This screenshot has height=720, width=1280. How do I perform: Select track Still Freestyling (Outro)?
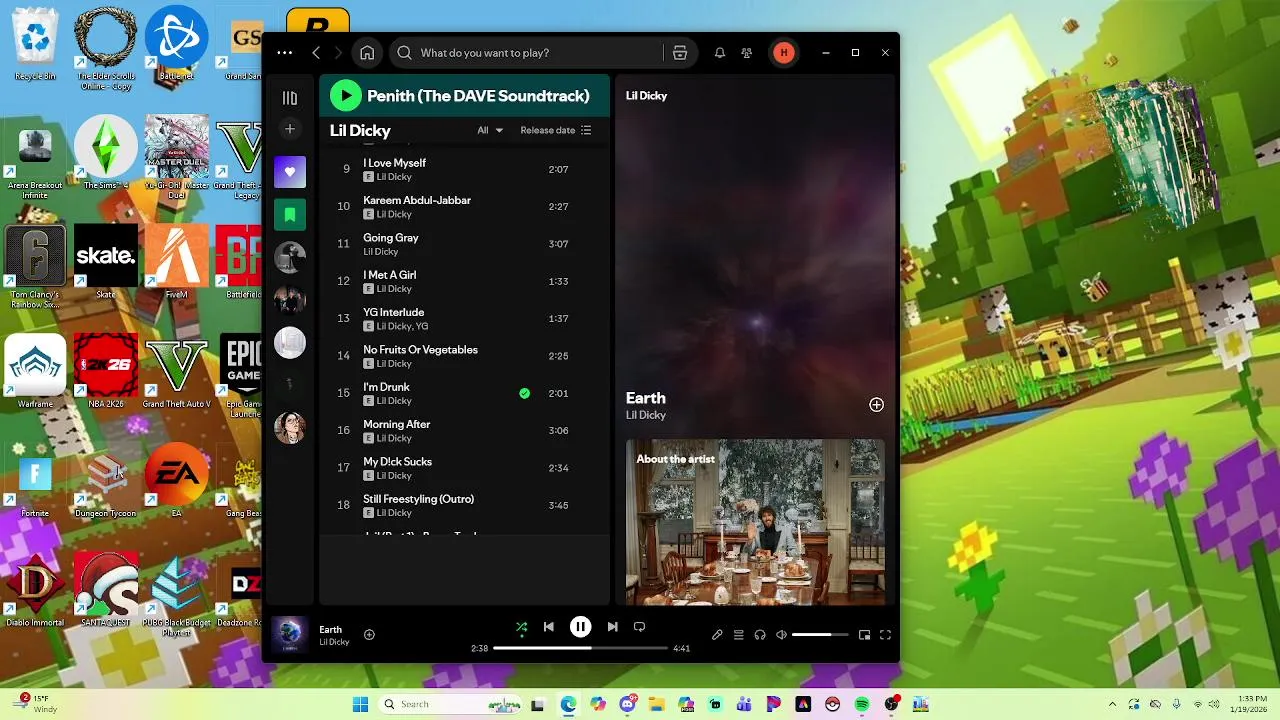coord(464,505)
